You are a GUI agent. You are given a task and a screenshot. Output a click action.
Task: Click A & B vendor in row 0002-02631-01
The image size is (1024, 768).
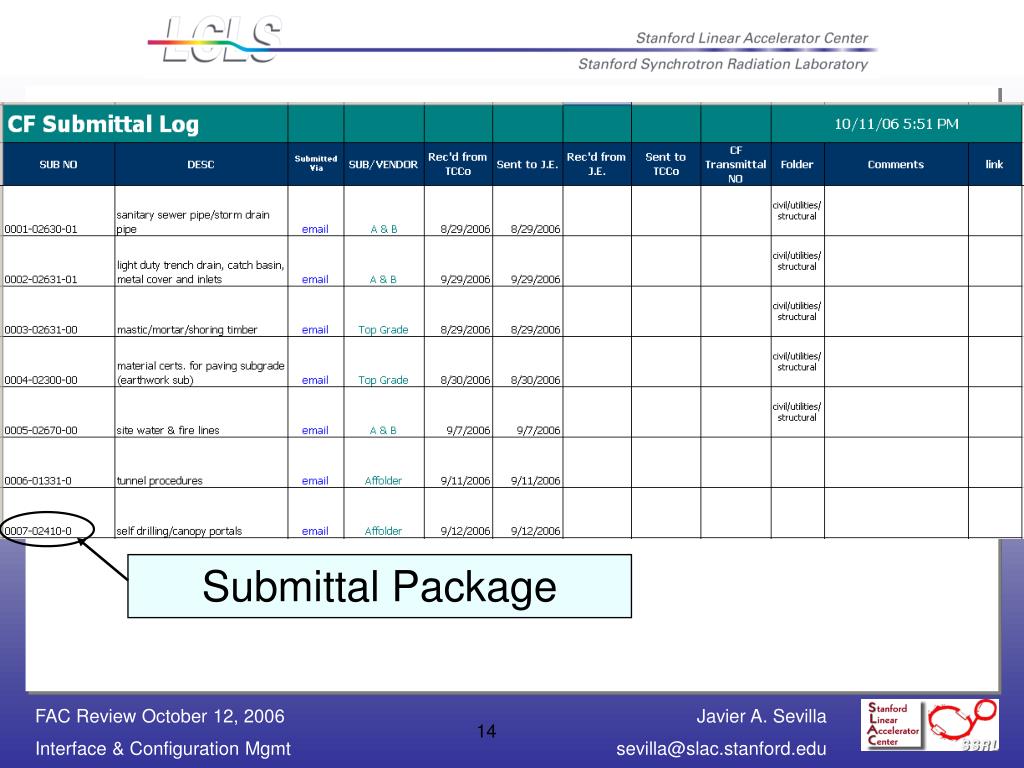click(383, 280)
